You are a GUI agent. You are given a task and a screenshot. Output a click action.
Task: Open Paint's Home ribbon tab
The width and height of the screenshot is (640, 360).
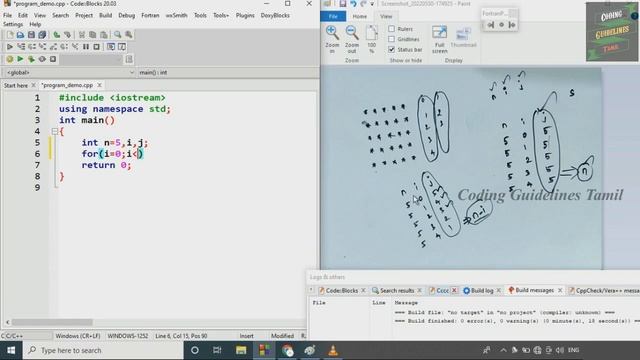coord(360,16)
